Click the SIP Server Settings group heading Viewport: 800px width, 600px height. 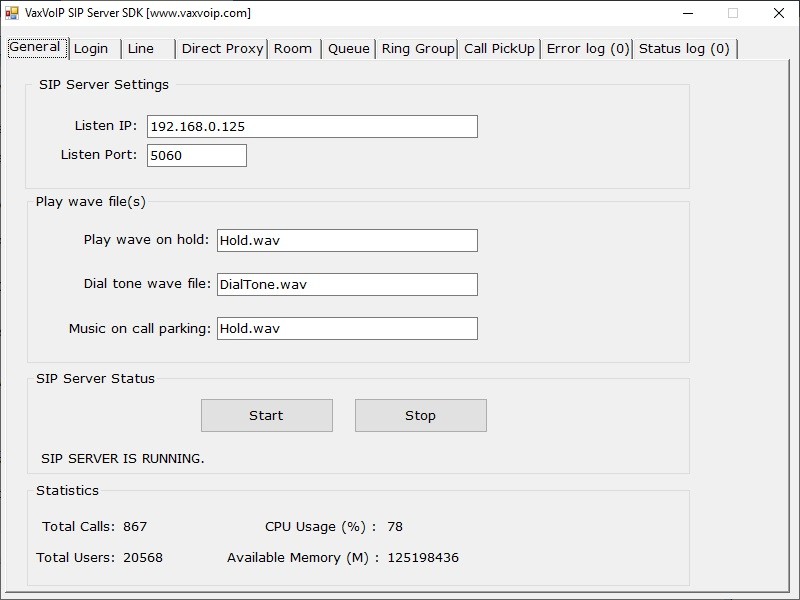click(x=104, y=84)
